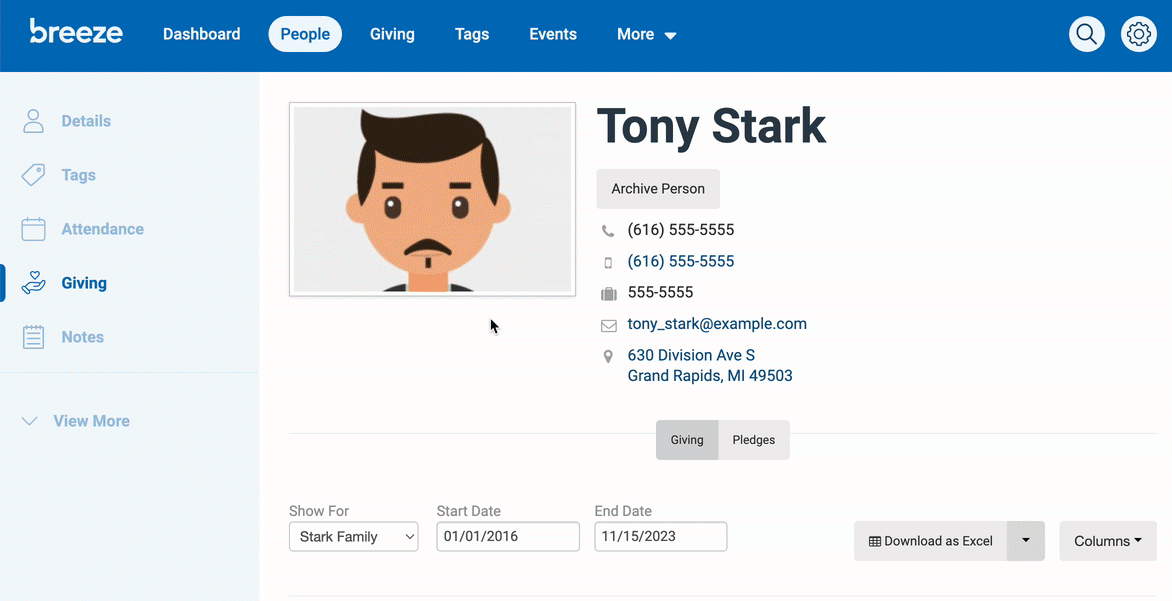Go to Giving in top navigation
The width and height of the screenshot is (1172, 601).
[392, 34]
